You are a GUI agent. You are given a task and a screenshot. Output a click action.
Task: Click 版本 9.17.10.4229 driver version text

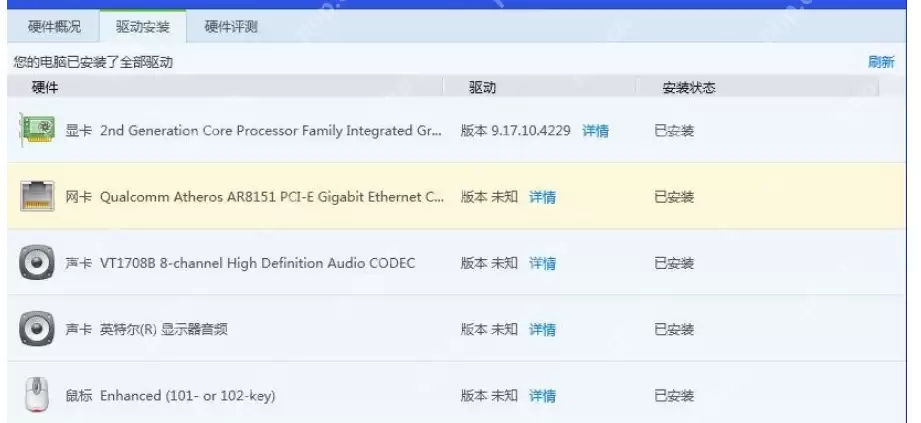point(515,130)
